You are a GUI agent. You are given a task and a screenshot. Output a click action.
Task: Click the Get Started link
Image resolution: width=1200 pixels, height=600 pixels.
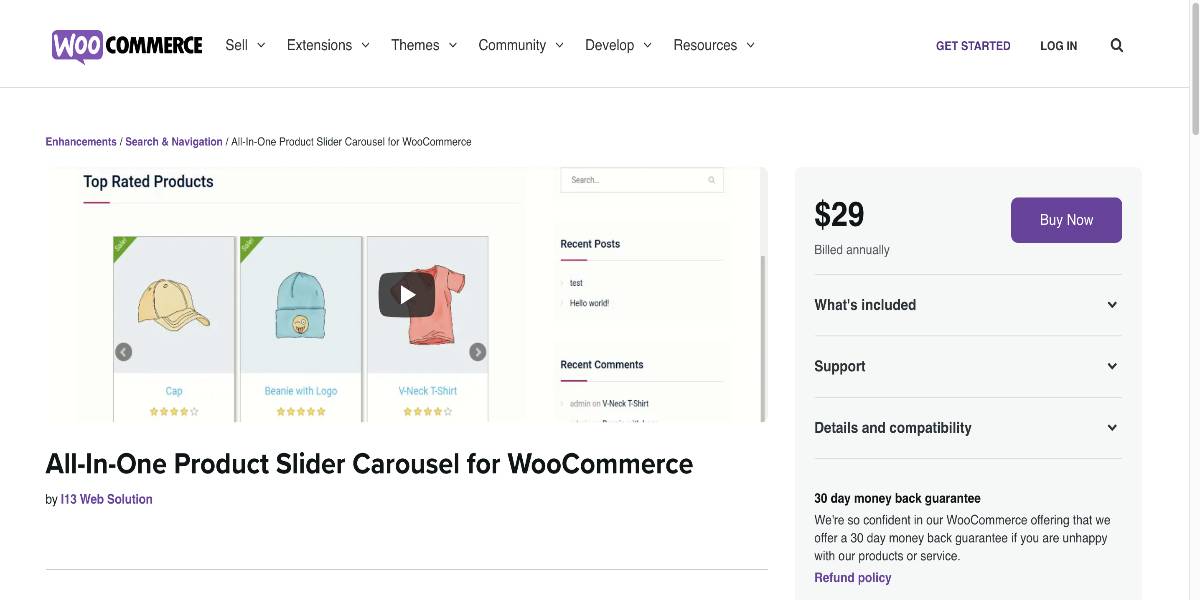click(973, 46)
